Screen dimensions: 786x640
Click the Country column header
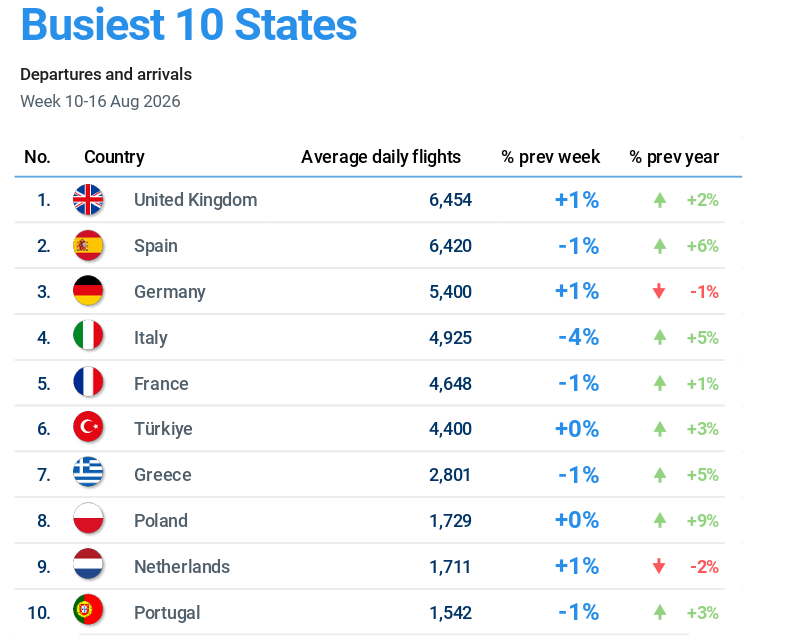(114, 157)
